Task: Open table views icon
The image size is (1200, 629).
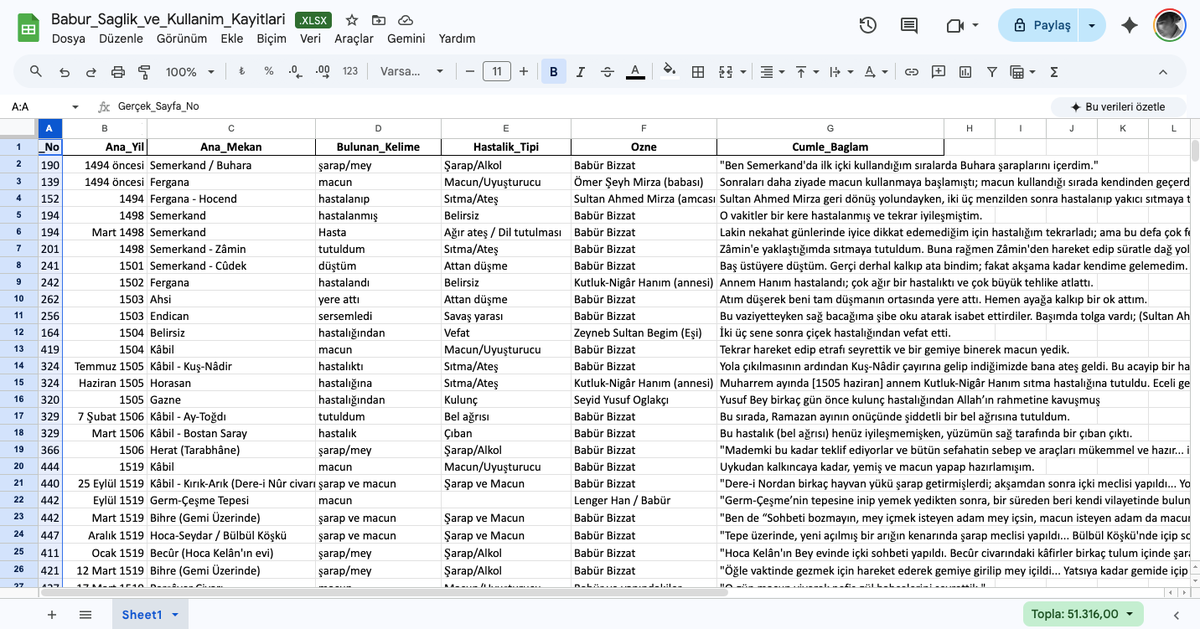Action: click(x=1021, y=72)
